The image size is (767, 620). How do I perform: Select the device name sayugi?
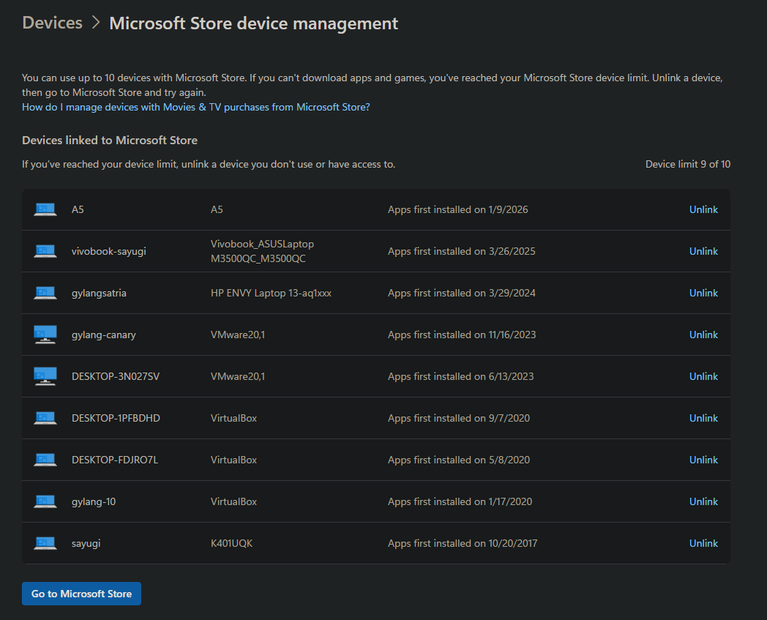coord(86,544)
